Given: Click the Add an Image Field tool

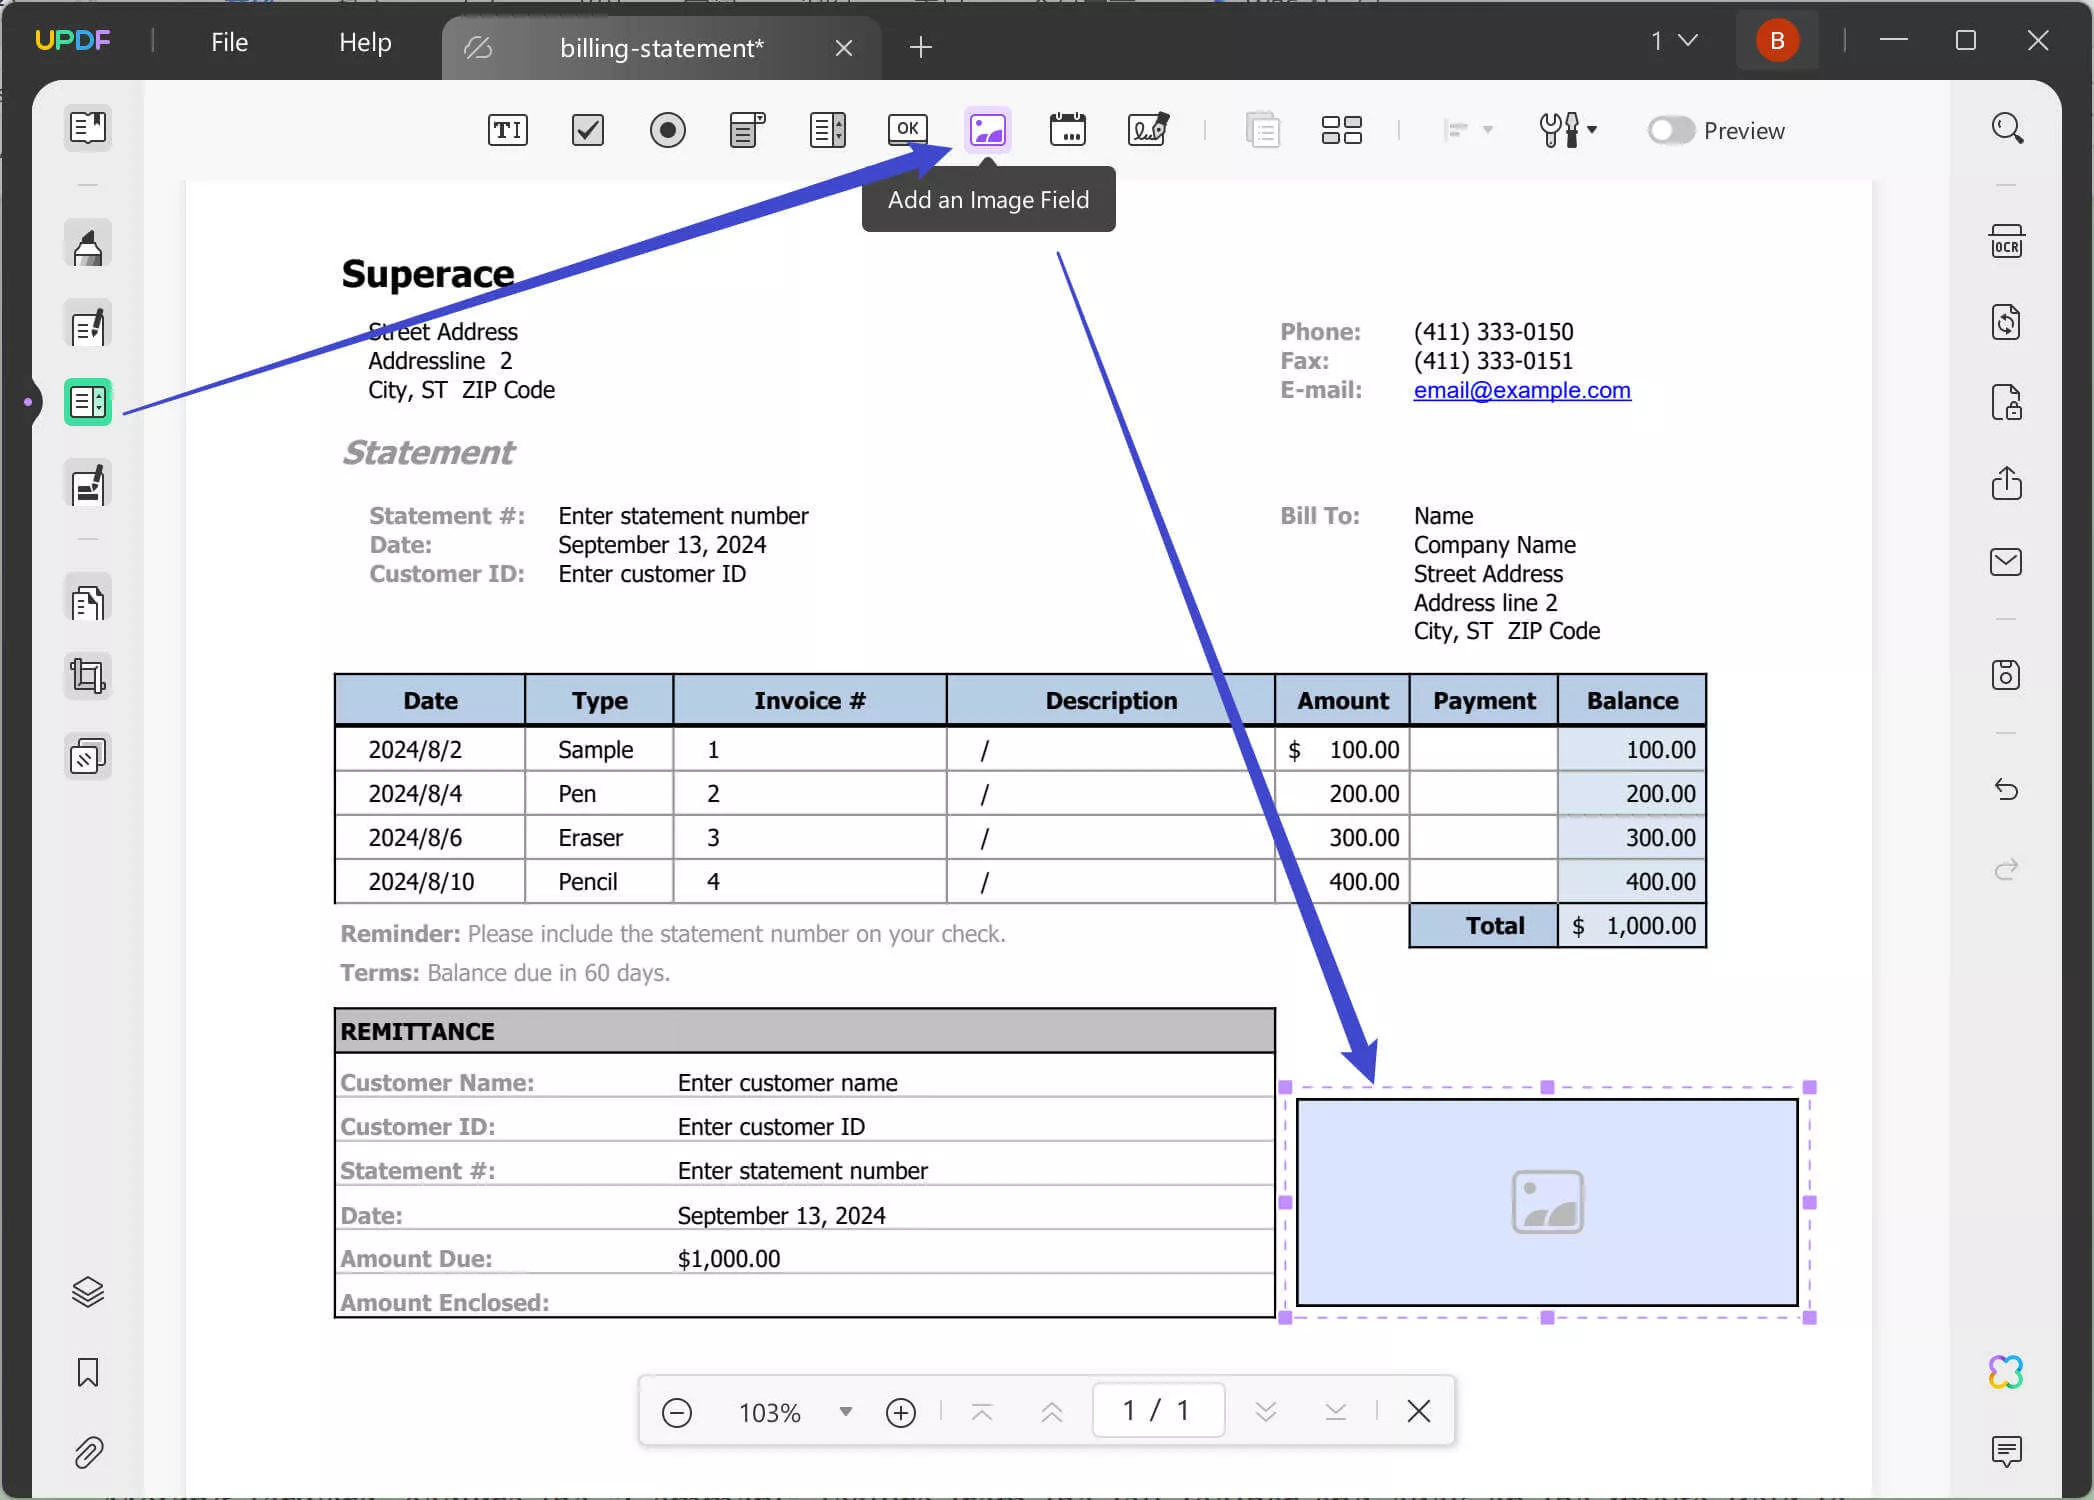Looking at the screenshot, I should pos(988,130).
